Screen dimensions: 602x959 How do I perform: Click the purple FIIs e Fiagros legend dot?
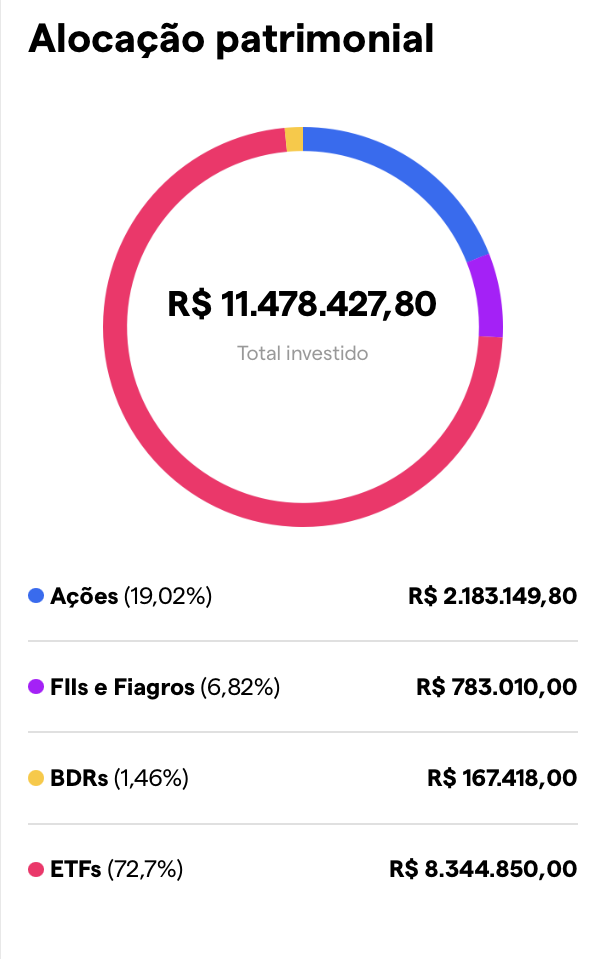point(36,687)
